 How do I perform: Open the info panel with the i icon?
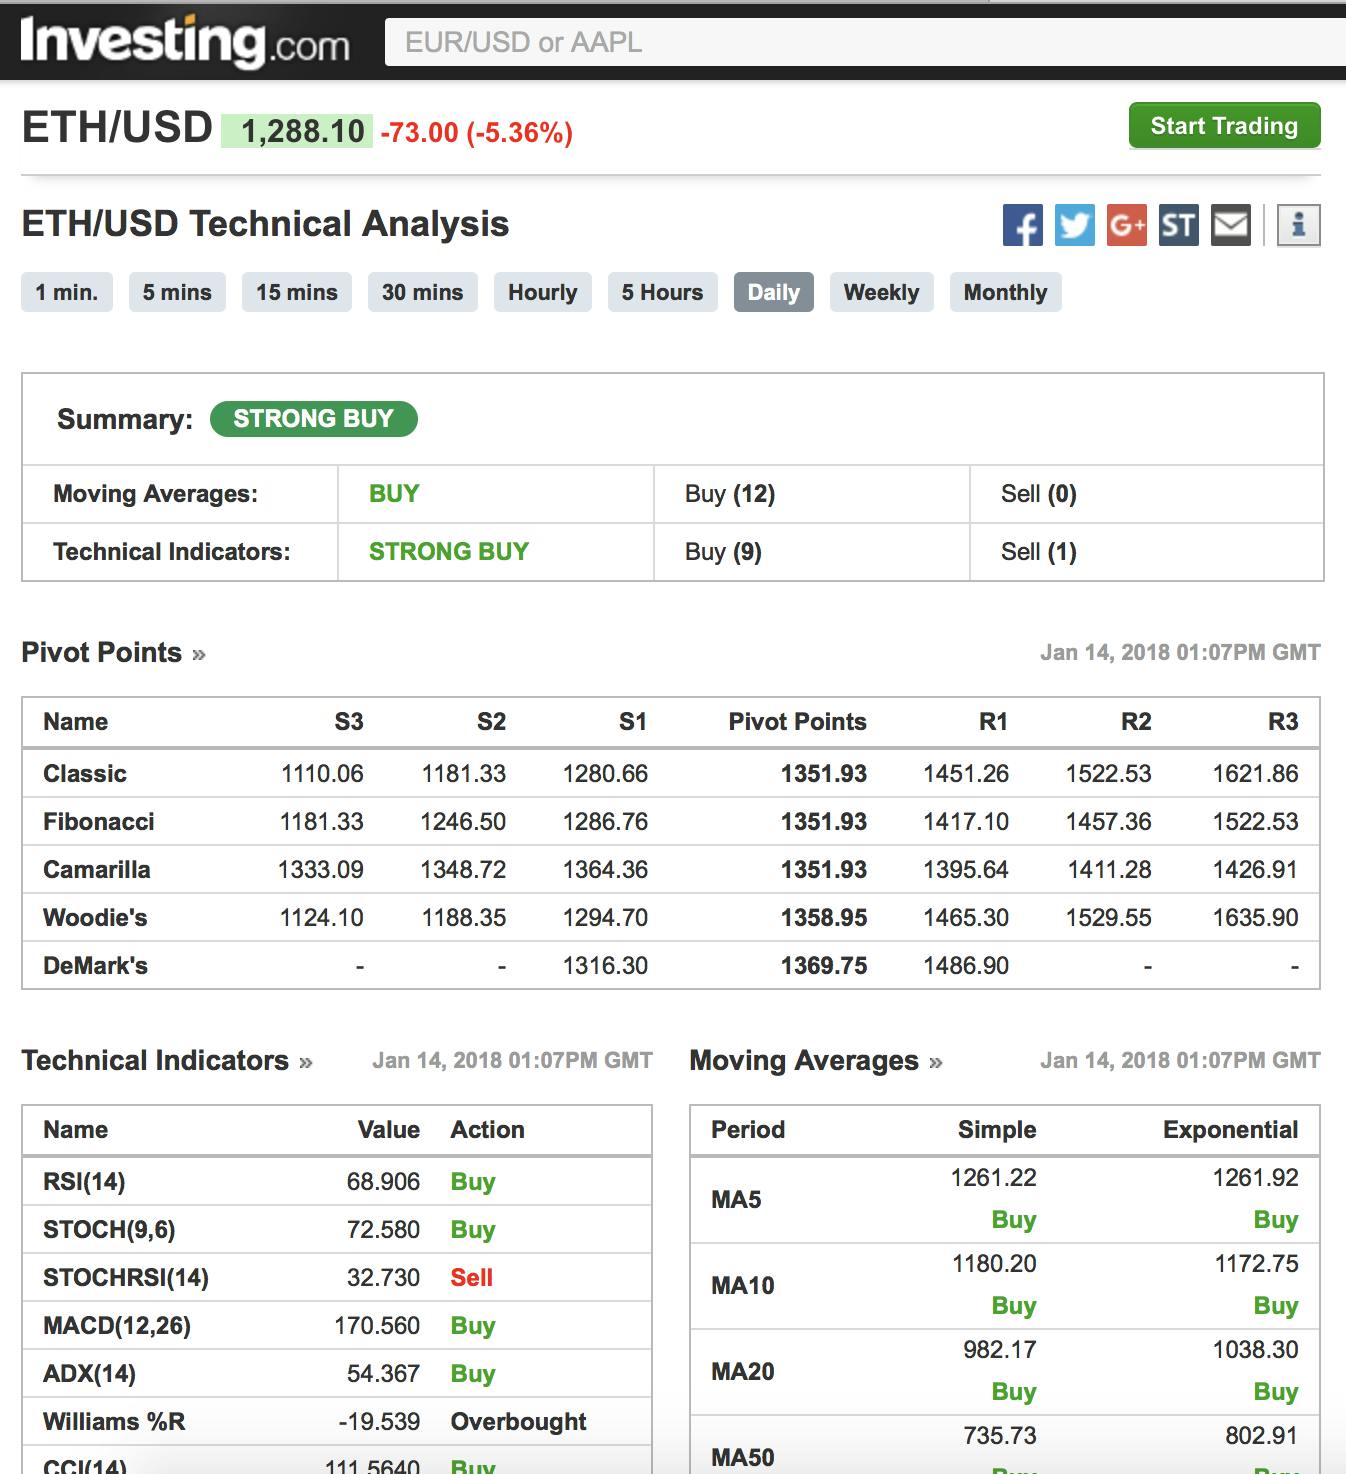[x=1298, y=225]
